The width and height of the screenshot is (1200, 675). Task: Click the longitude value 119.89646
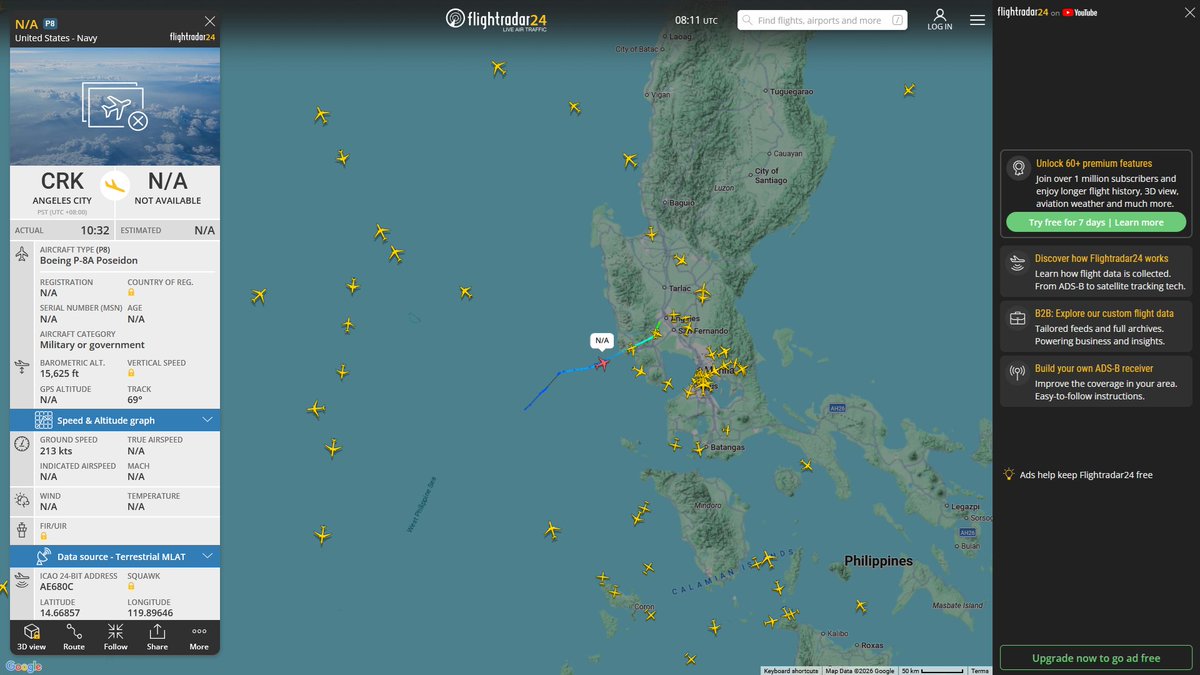(x=150, y=612)
